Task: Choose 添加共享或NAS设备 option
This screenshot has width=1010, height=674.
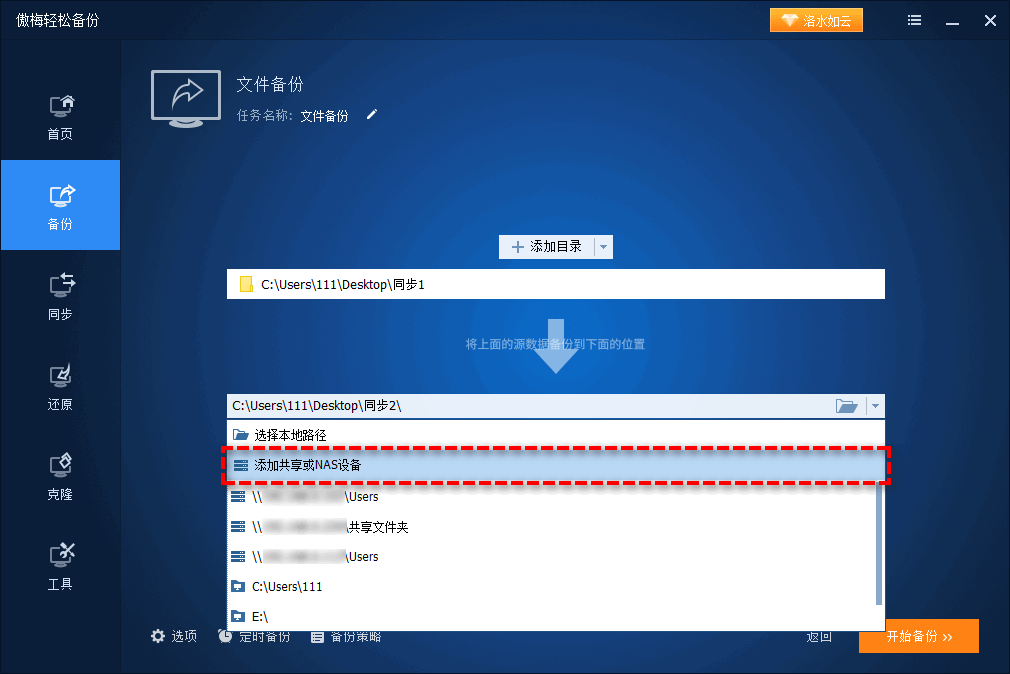Action: click(556, 465)
